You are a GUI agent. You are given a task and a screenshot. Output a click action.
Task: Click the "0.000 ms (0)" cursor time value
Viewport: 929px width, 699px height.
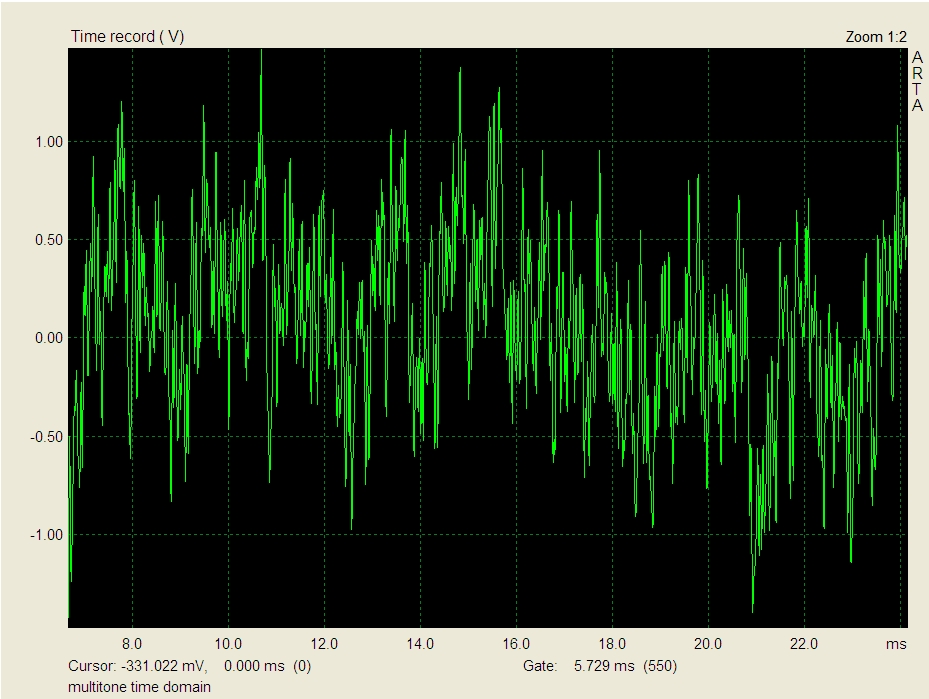click(x=267, y=666)
